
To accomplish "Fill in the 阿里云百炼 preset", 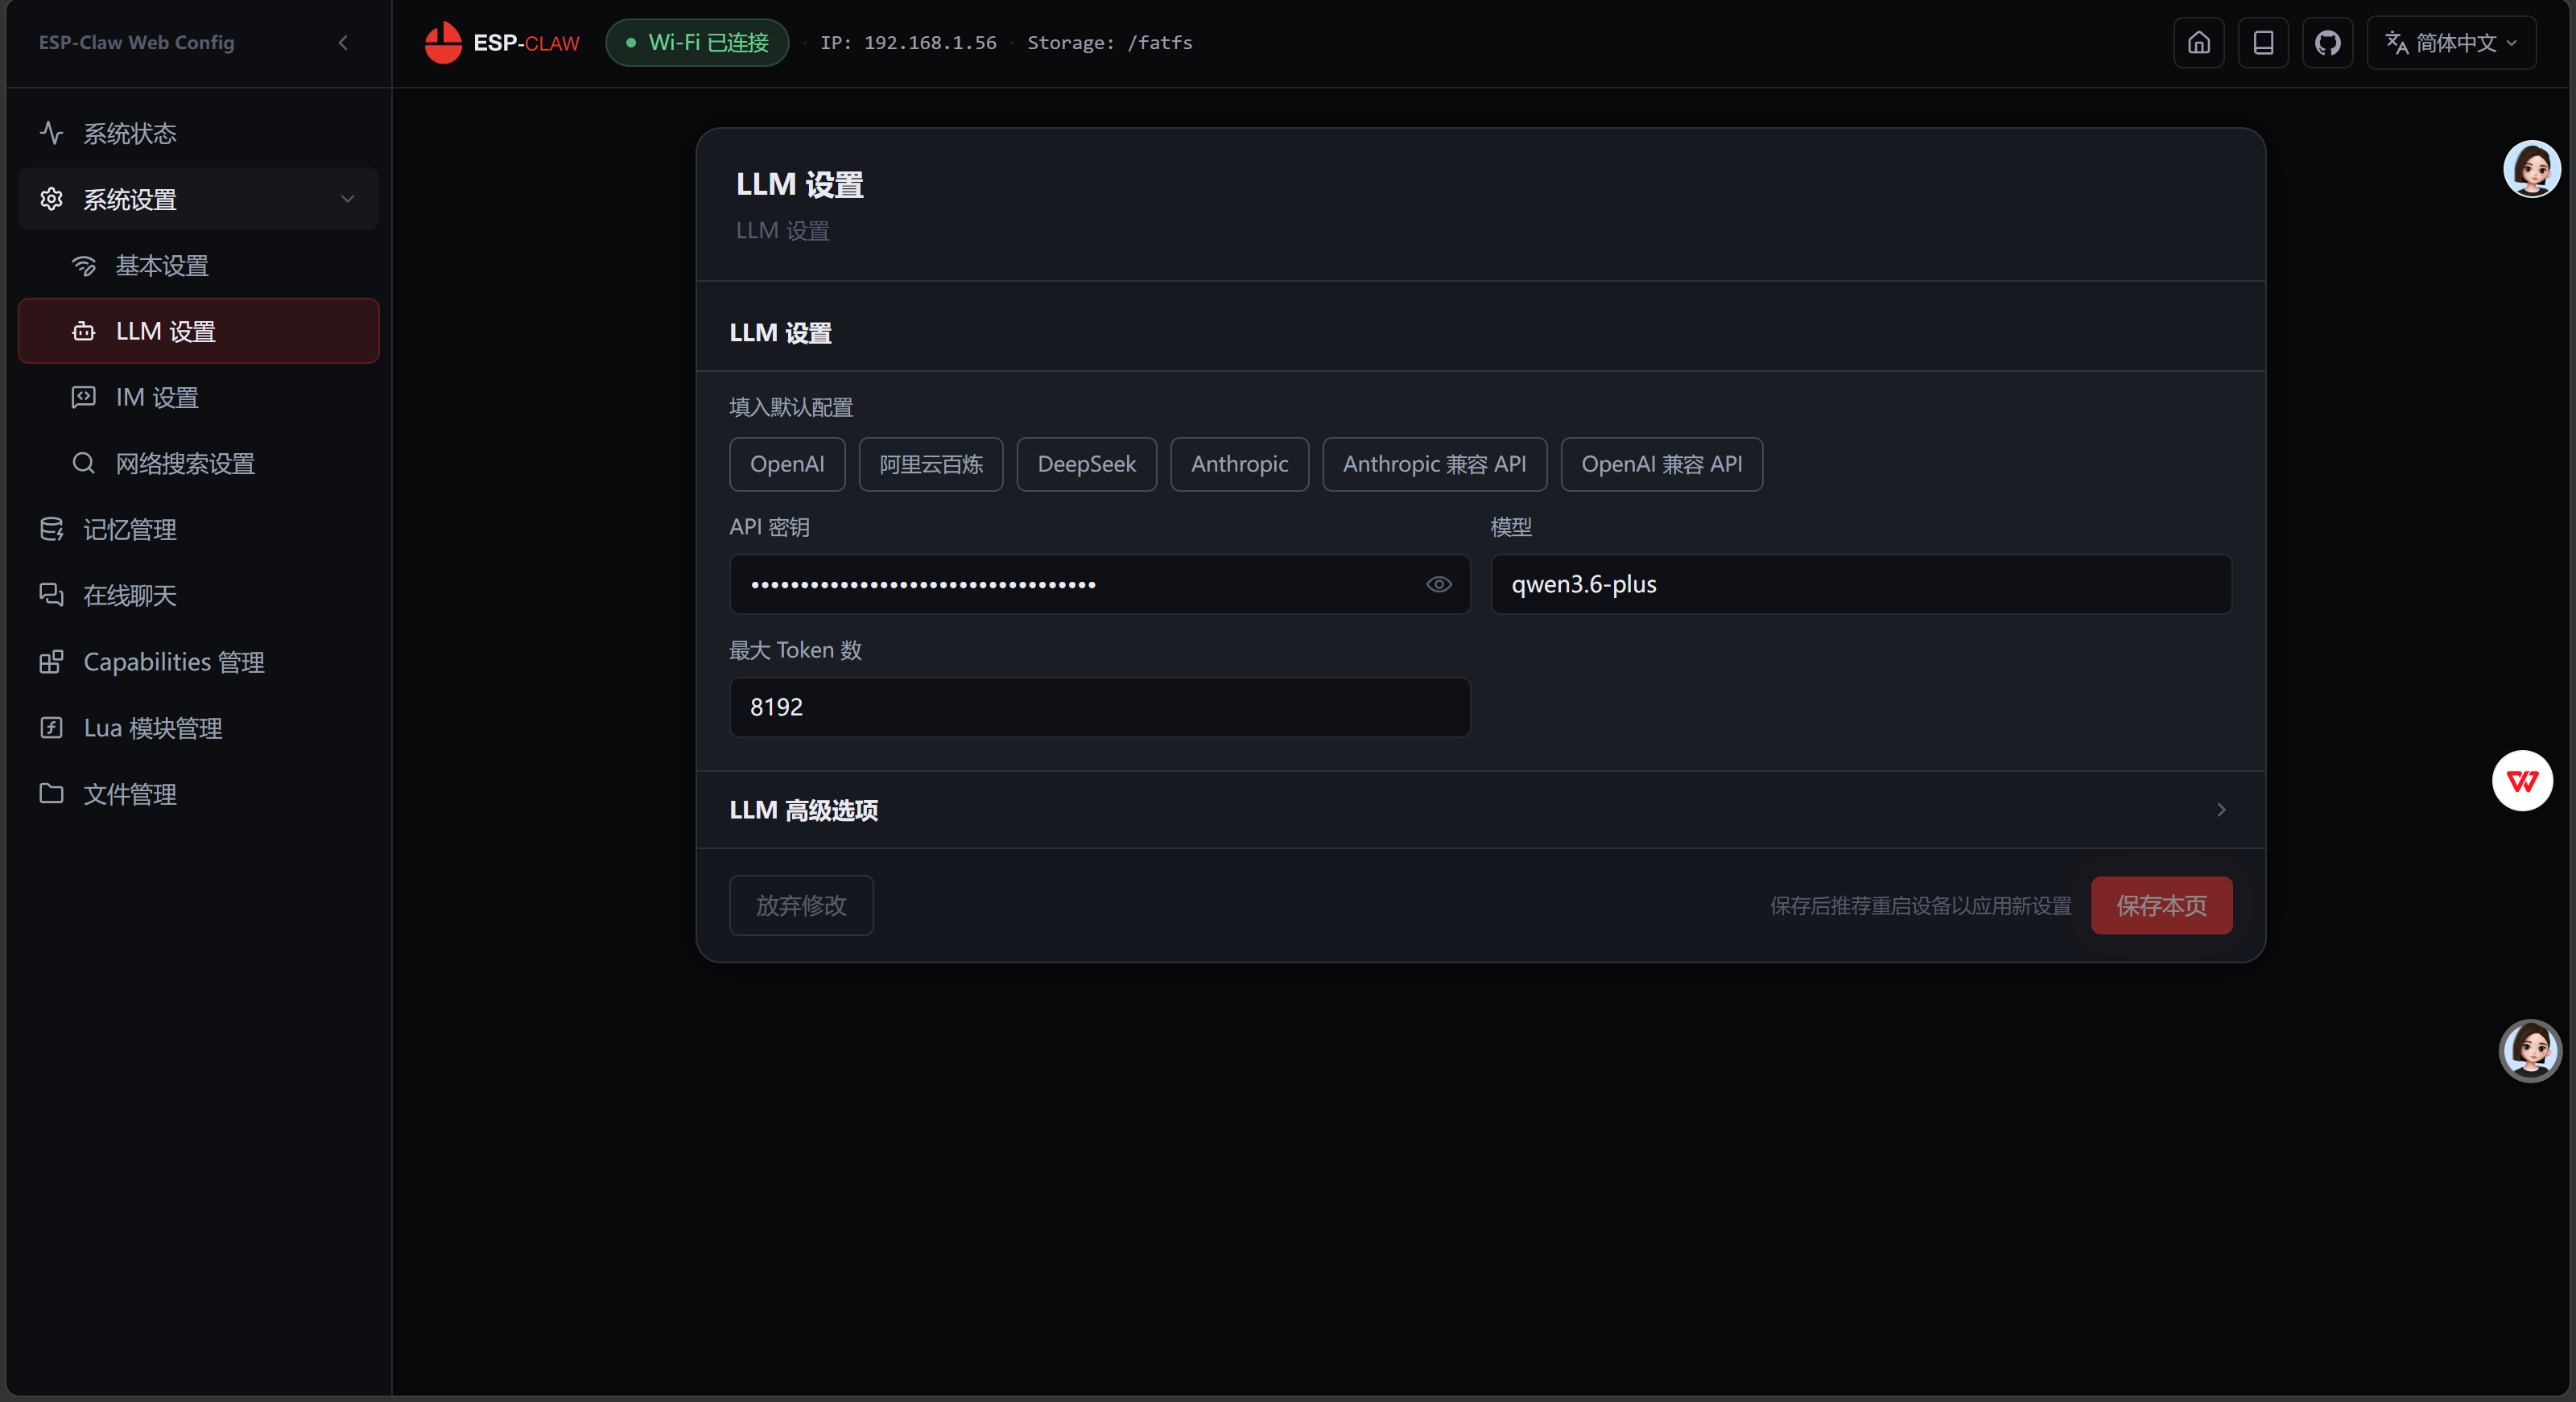I will tap(931, 464).
